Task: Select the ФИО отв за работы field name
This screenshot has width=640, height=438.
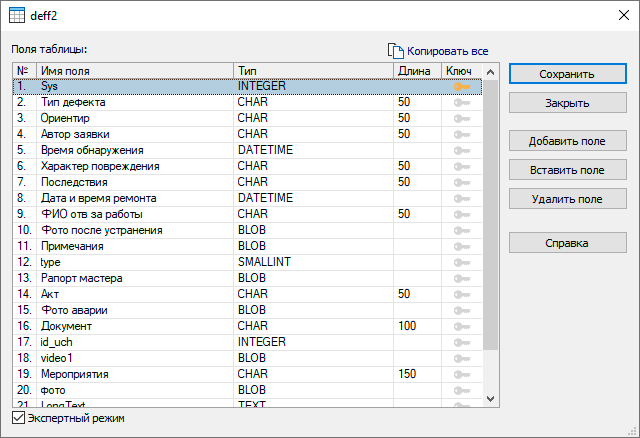Action: [x=92, y=214]
